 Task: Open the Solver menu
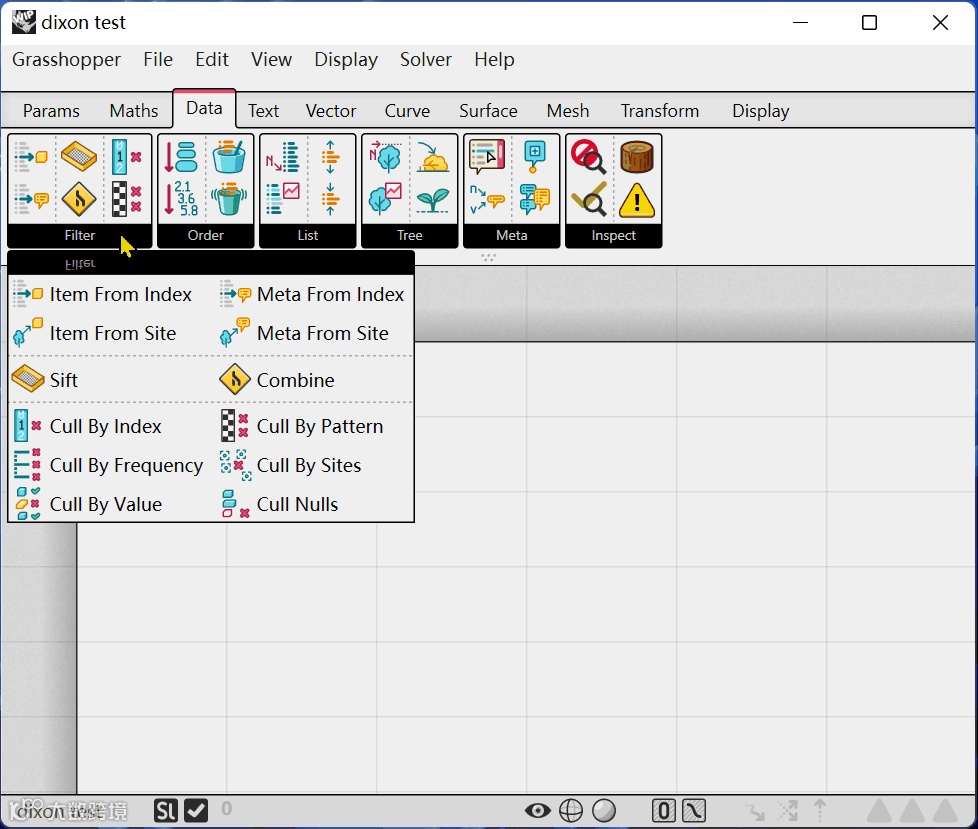(x=426, y=59)
